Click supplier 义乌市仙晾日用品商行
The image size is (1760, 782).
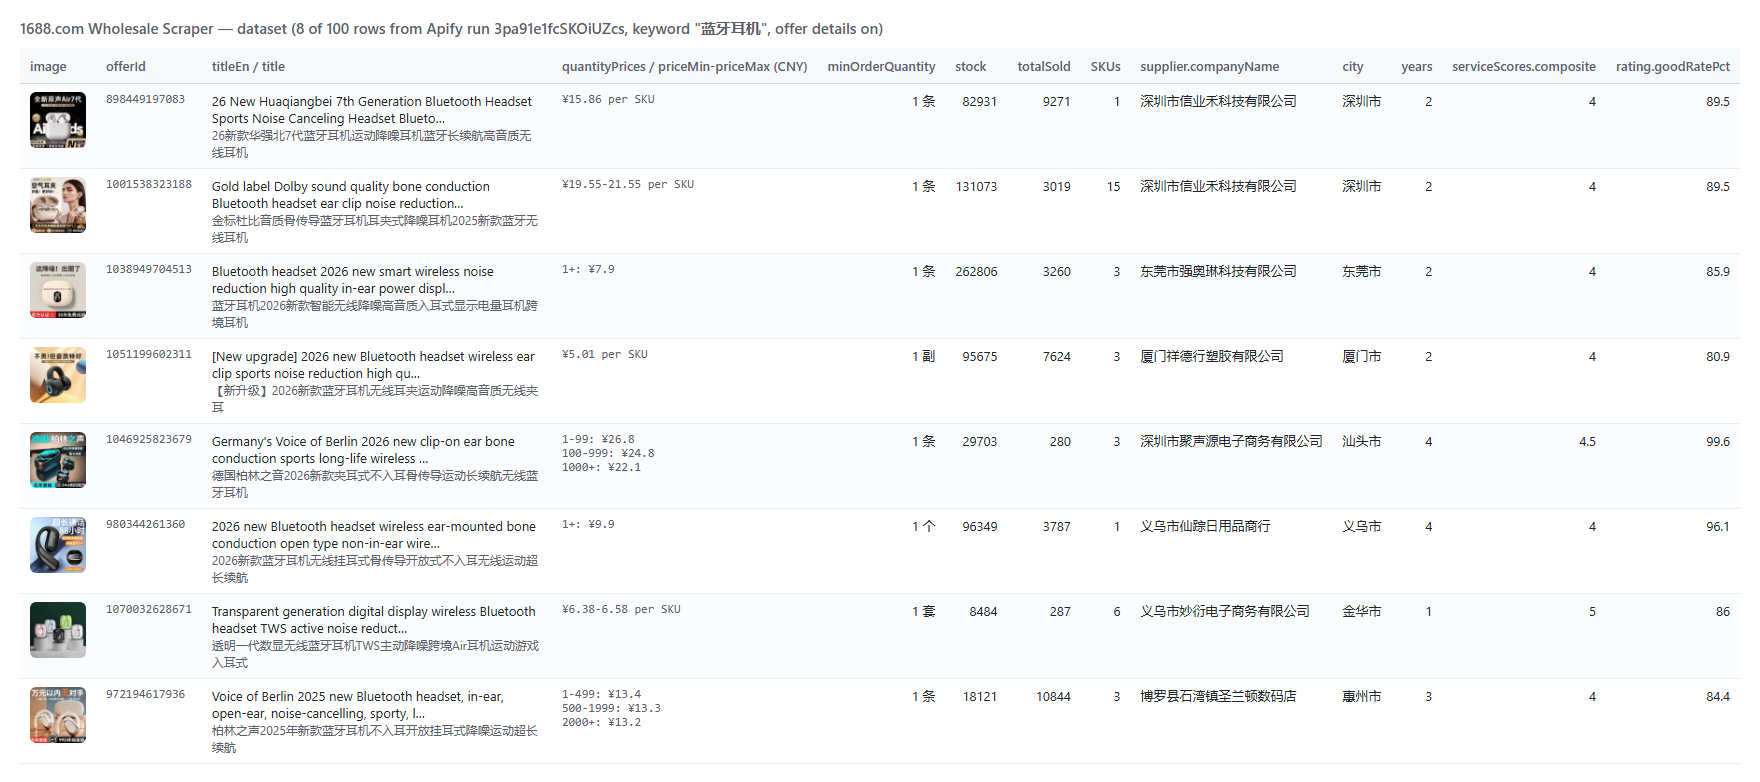[x=1205, y=526]
